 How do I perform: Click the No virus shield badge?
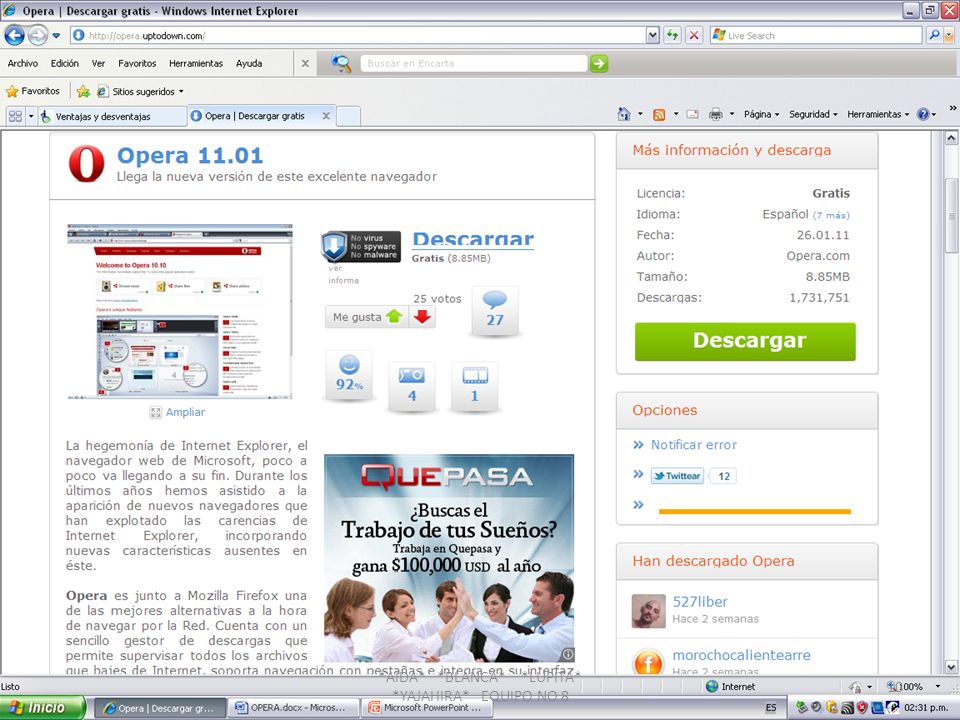pos(361,247)
